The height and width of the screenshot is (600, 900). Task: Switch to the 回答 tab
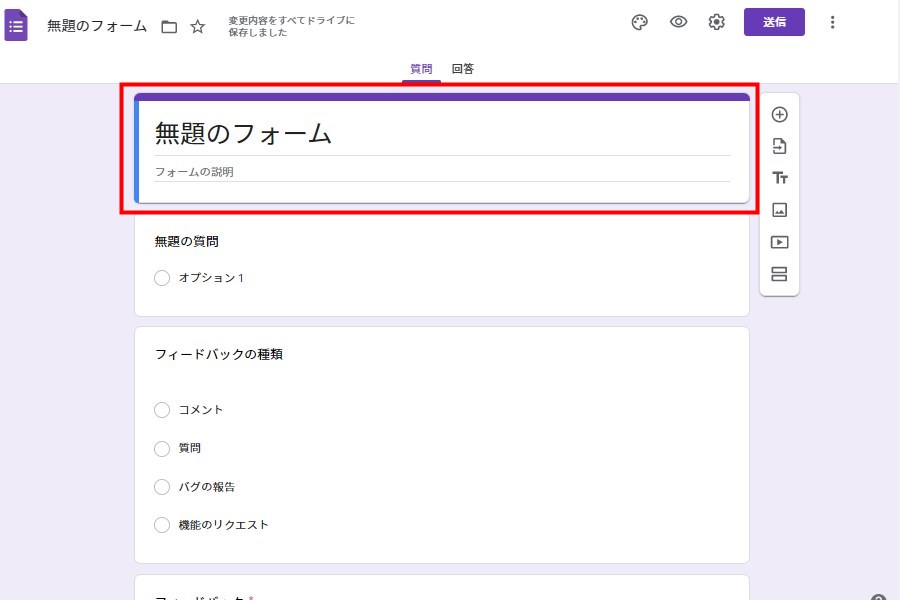point(462,69)
